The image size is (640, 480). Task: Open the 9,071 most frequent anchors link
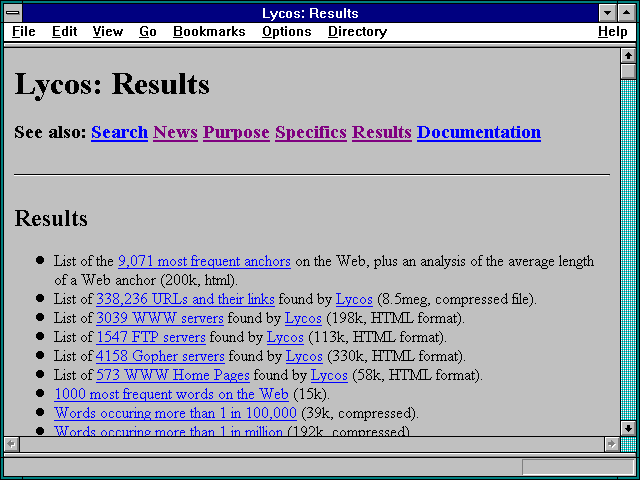tap(204, 261)
